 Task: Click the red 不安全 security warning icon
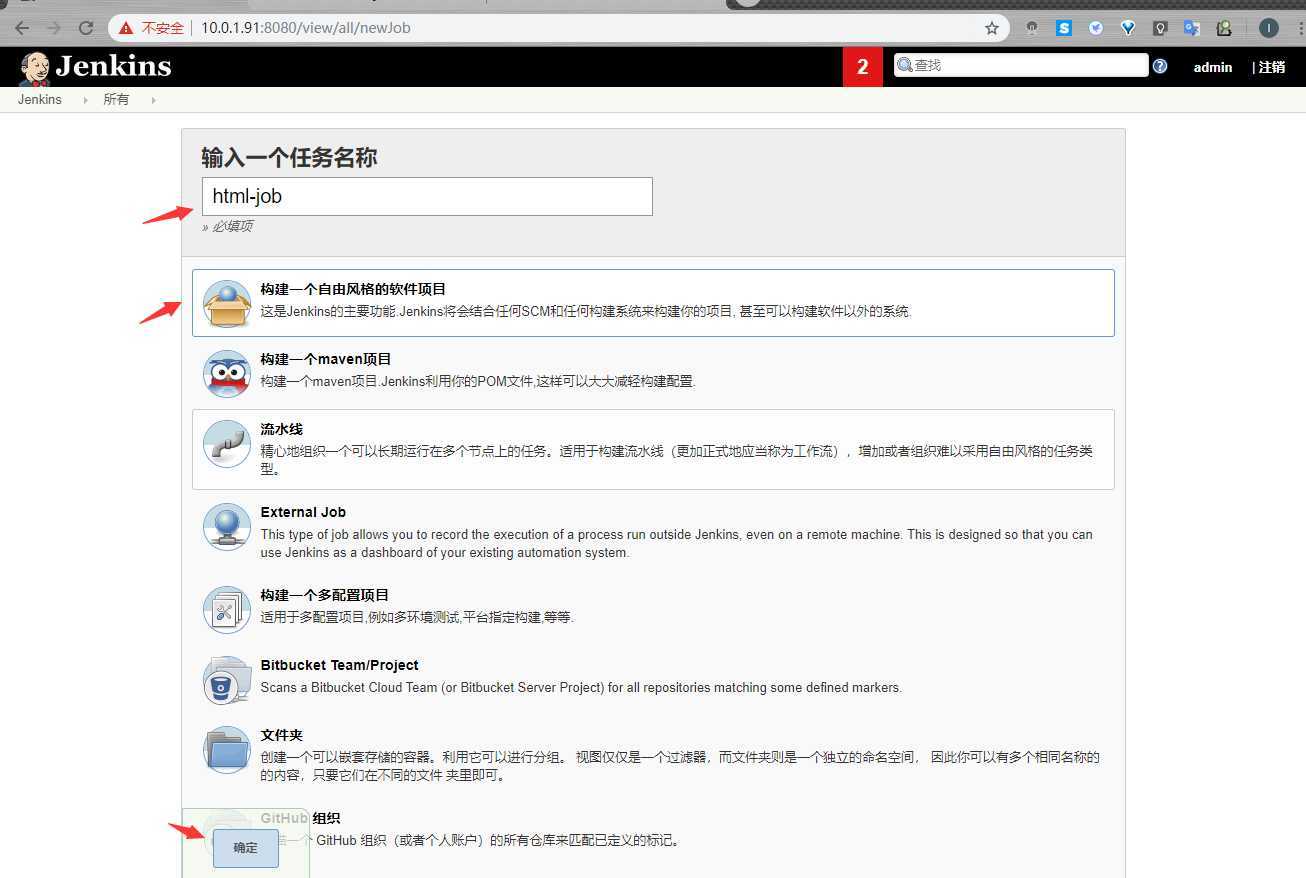(x=127, y=28)
